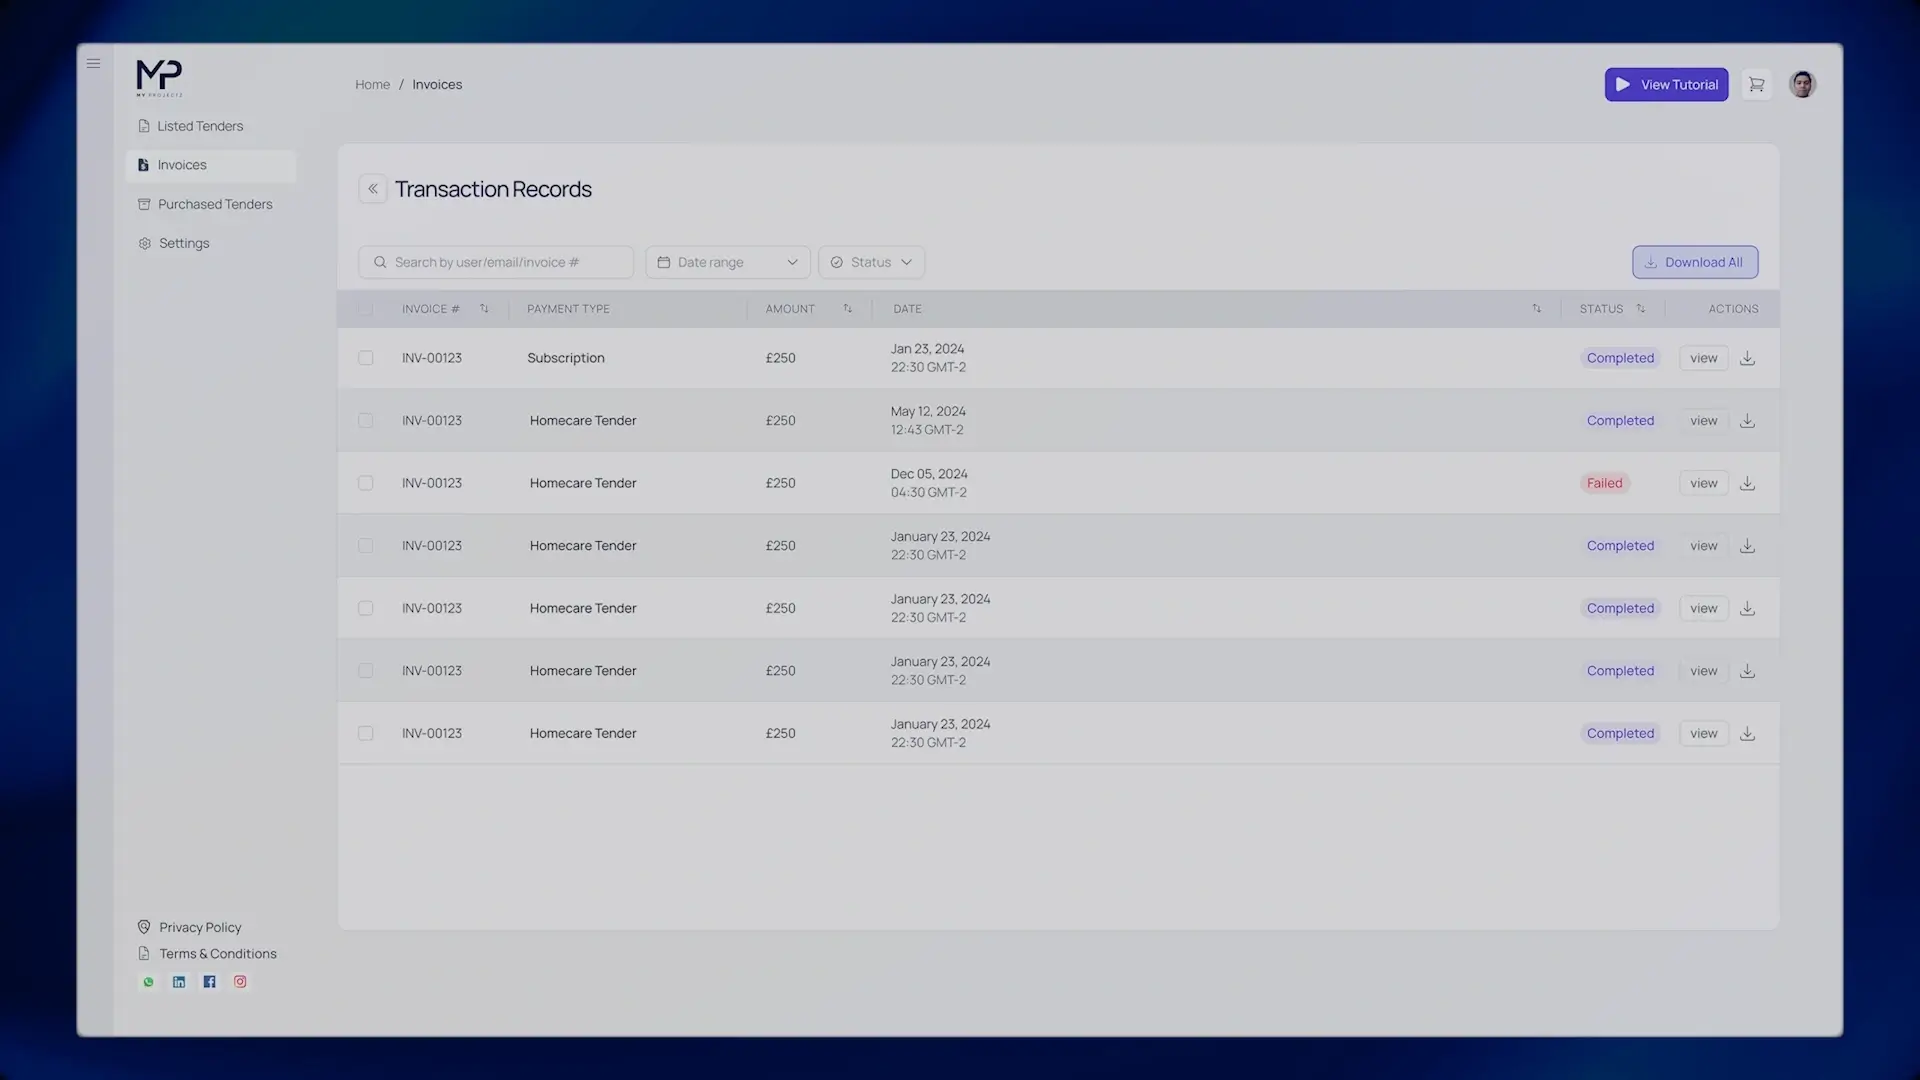The image size is (1920, 1080).
Task: Open the Date range dropdown
Action: pos(727,262)
